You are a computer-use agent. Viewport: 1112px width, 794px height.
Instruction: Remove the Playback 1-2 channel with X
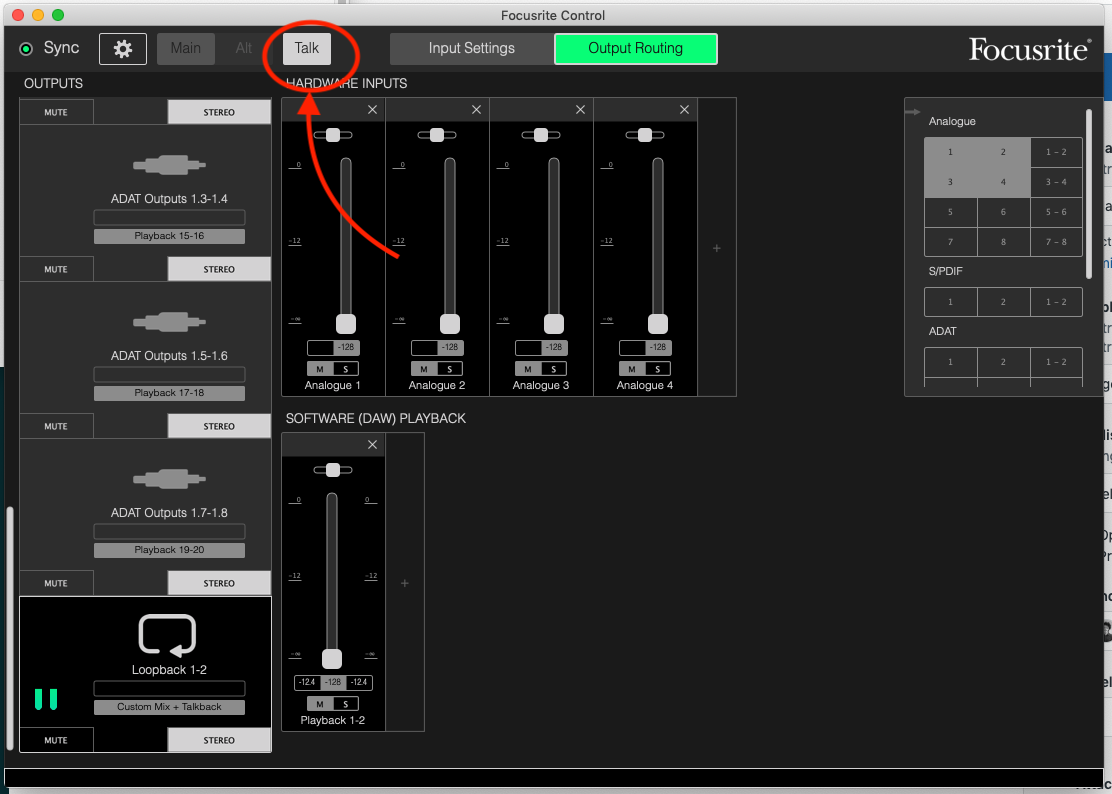click(x=372, y=444)
